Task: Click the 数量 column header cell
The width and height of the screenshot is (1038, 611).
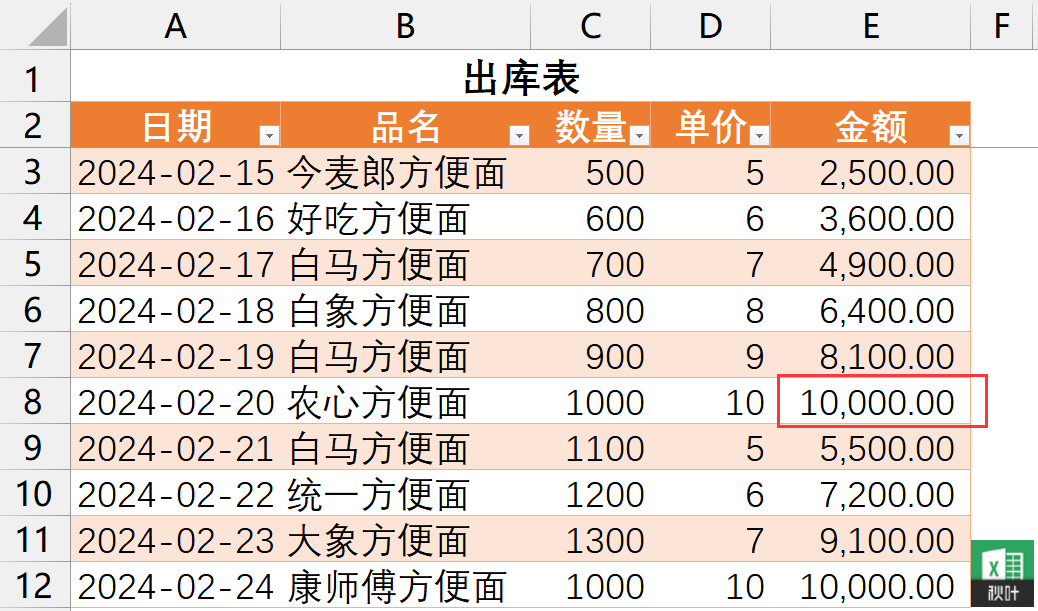Action: pyautogui.click(x=590, y=125)
